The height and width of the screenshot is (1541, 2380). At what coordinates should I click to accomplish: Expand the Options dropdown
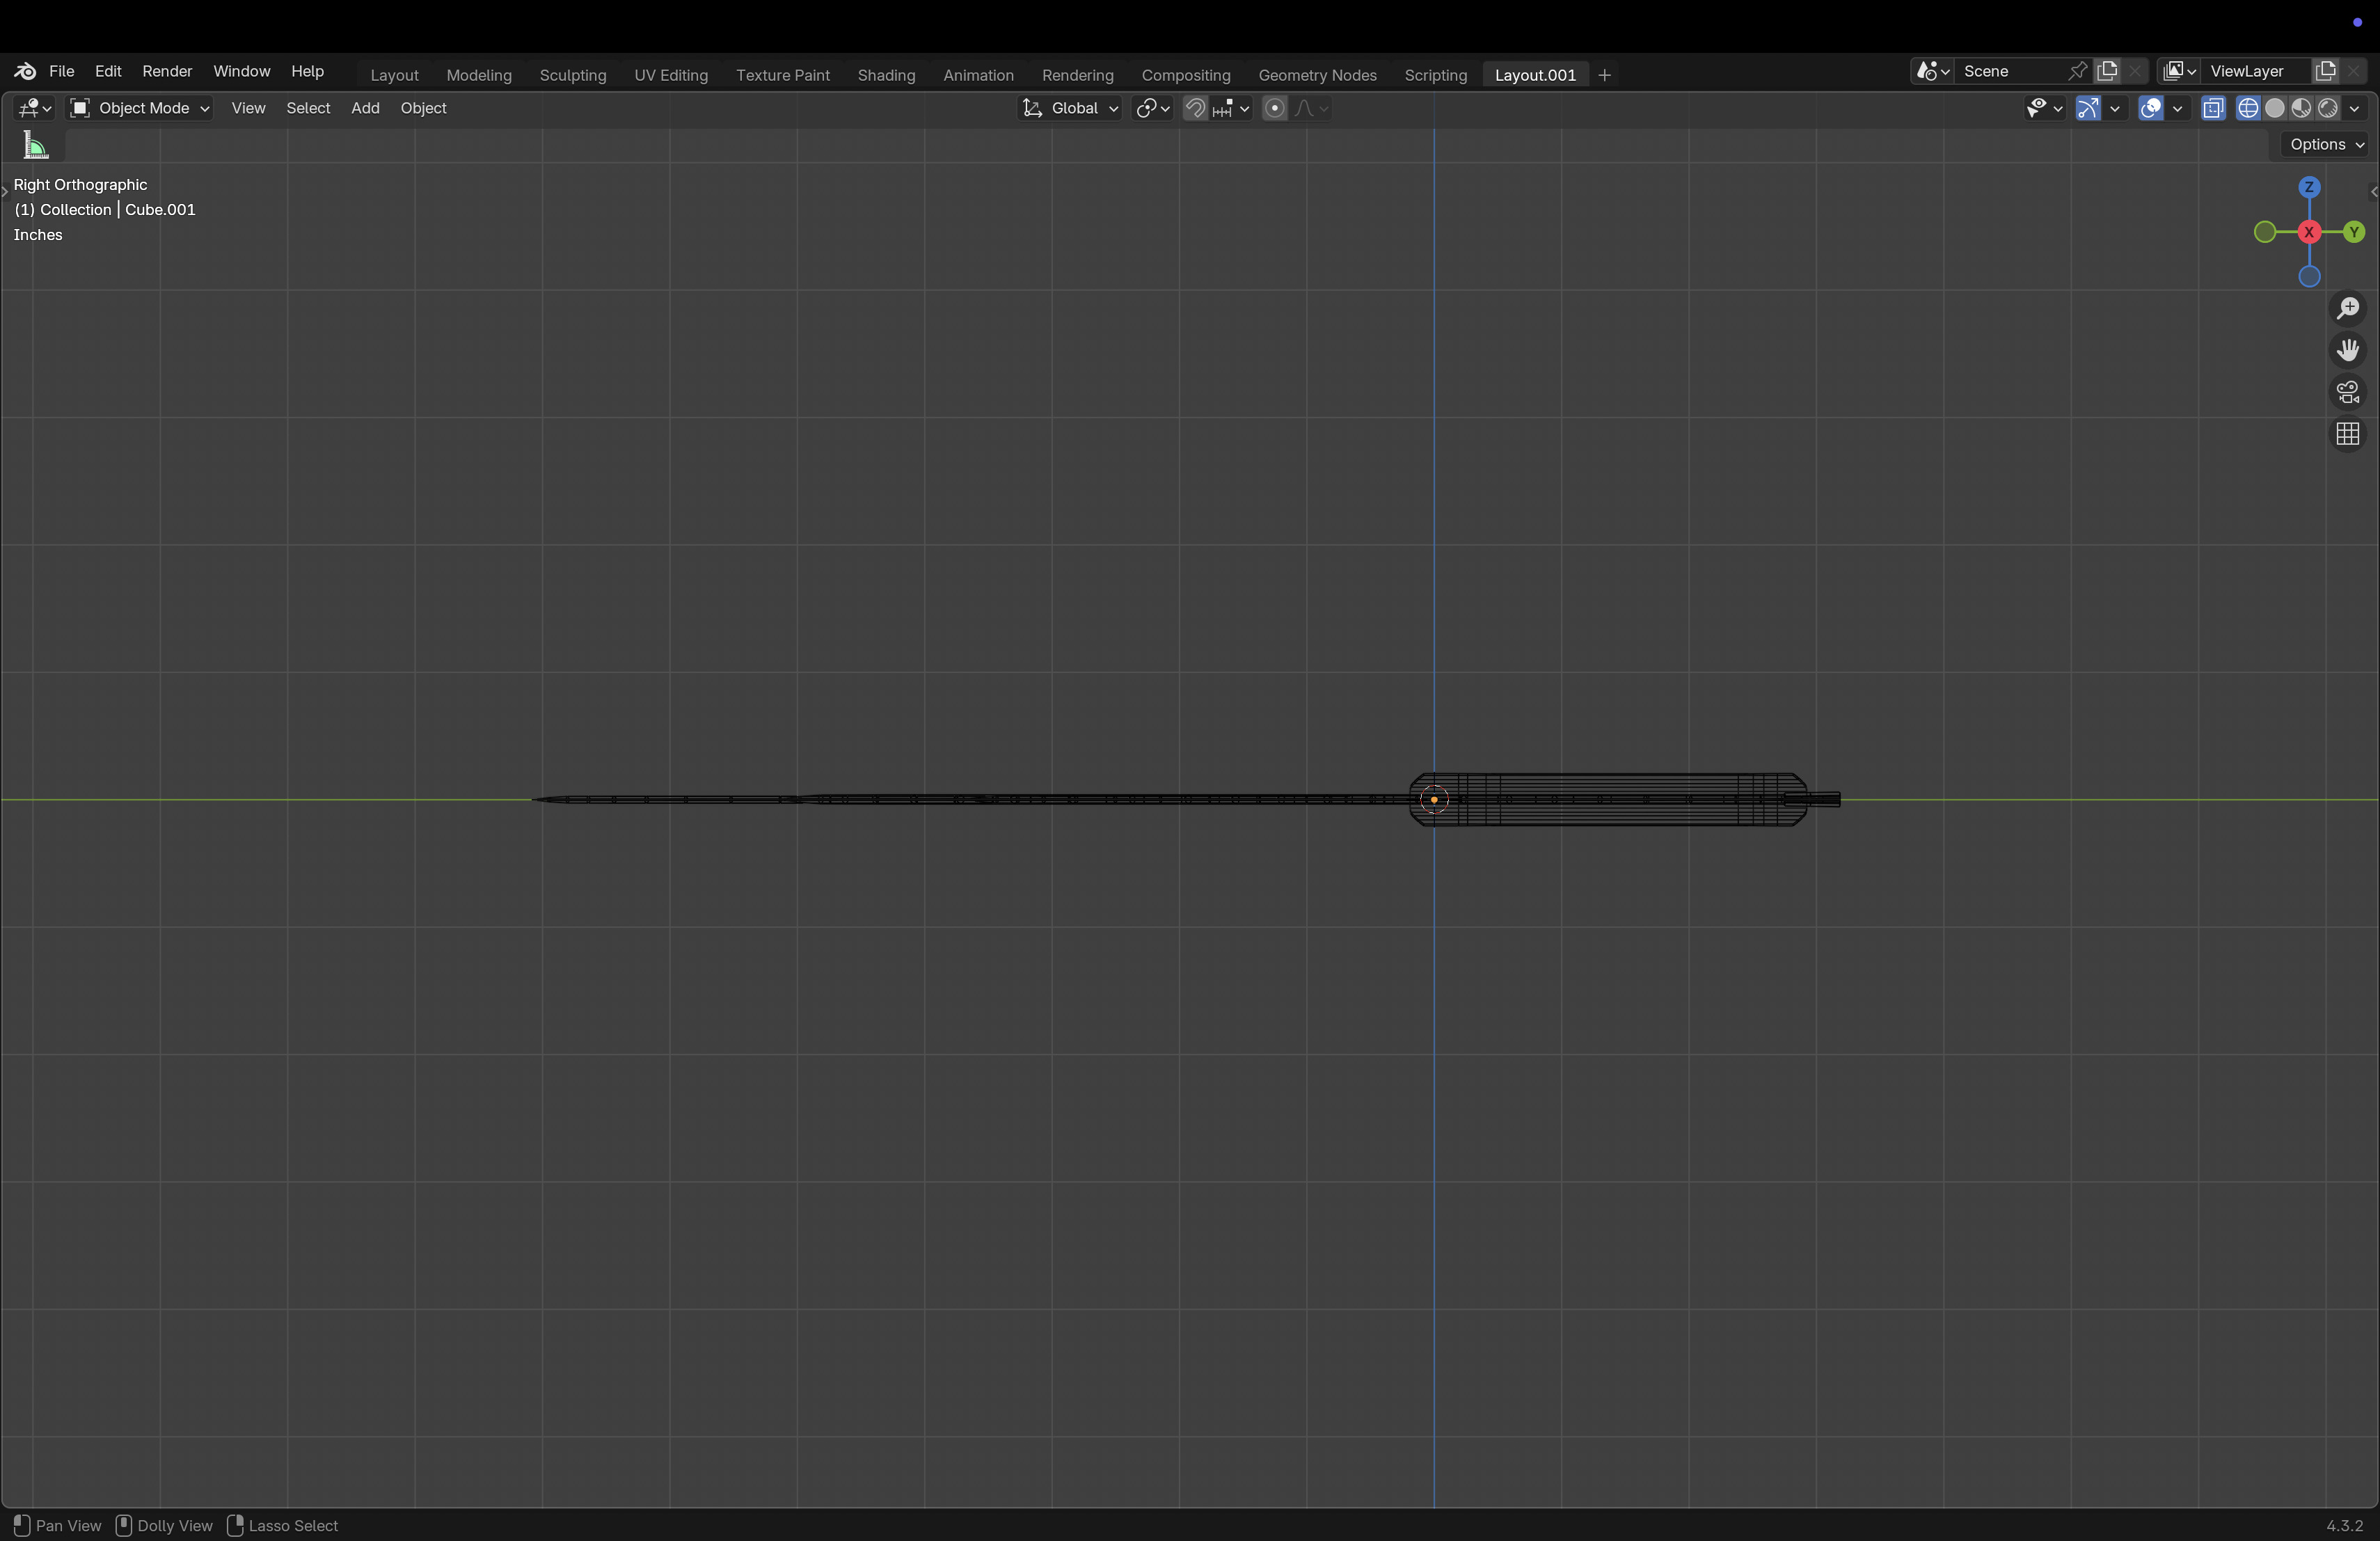(x=2326, y=144)
